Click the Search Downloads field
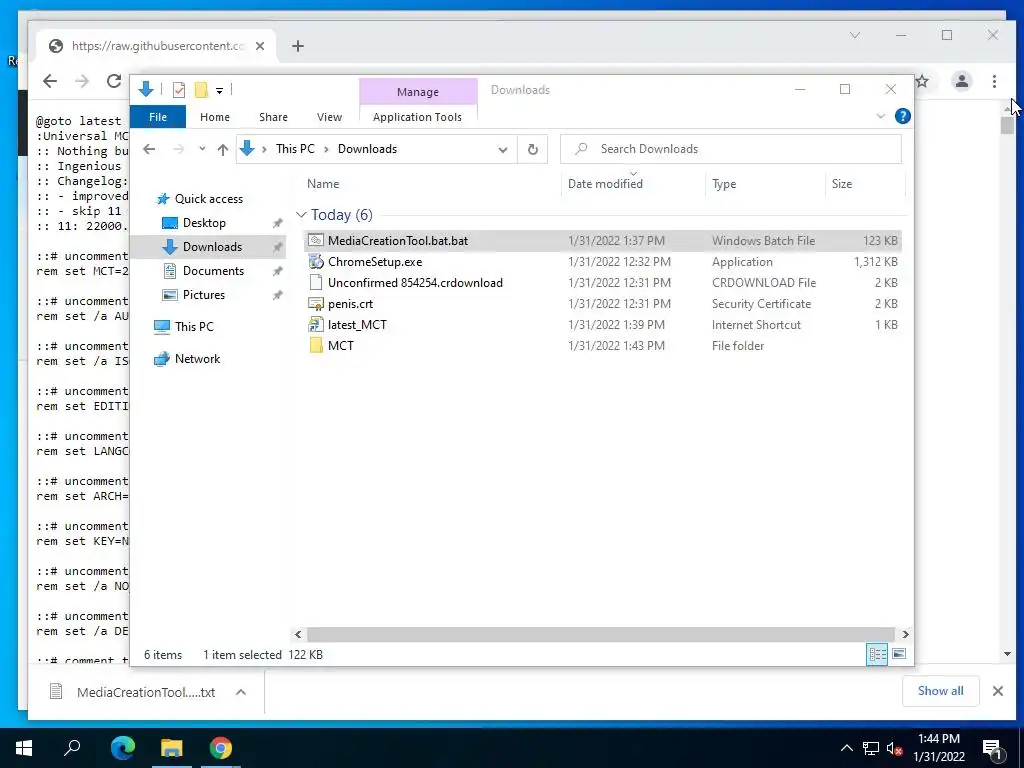The image size is (1024, 768). coord(731,149)
